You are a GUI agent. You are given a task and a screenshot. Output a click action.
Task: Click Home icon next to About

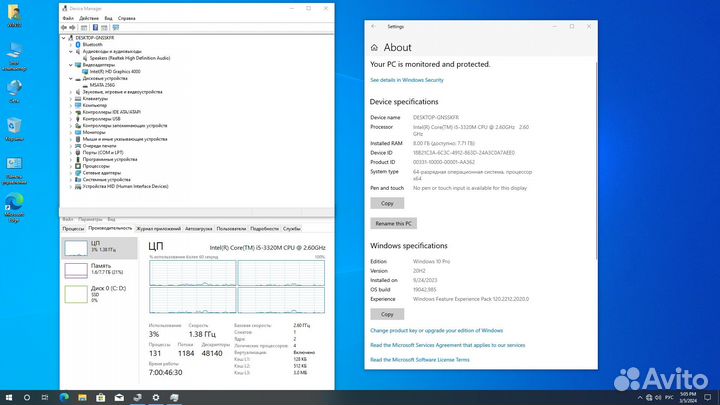(374, 48)
